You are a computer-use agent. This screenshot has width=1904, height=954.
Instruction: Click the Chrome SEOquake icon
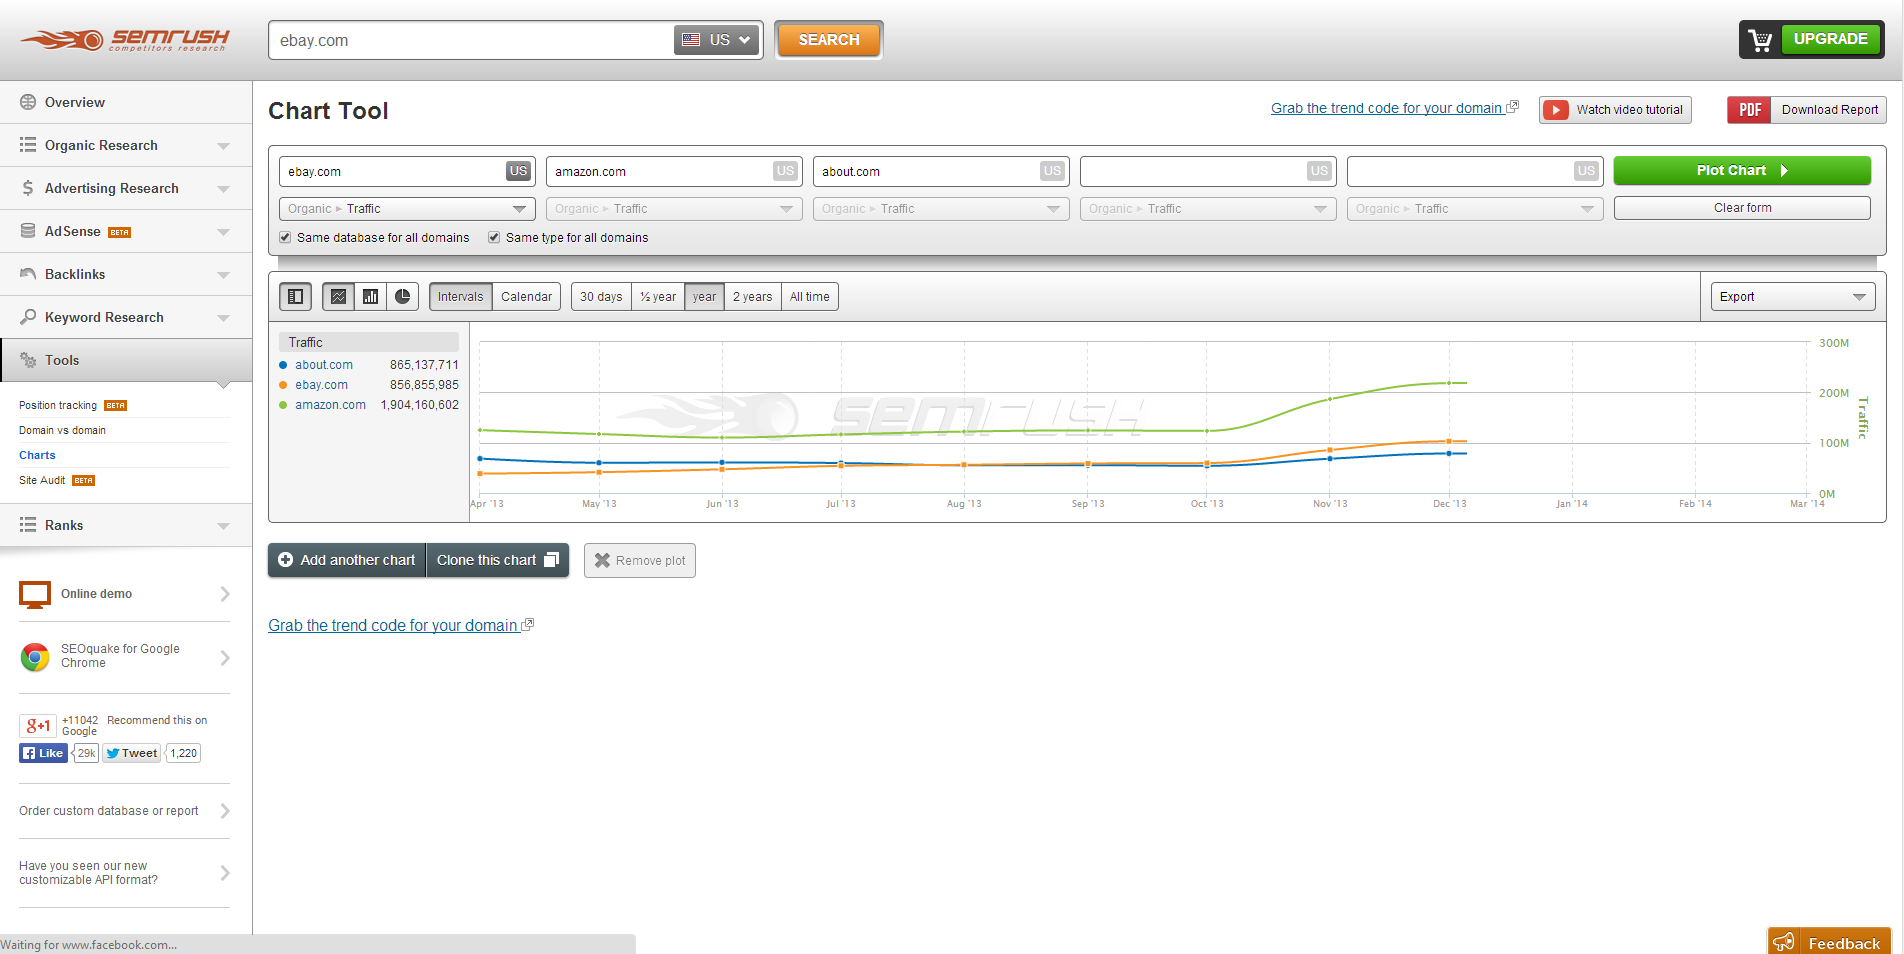[x=35, y=657]
